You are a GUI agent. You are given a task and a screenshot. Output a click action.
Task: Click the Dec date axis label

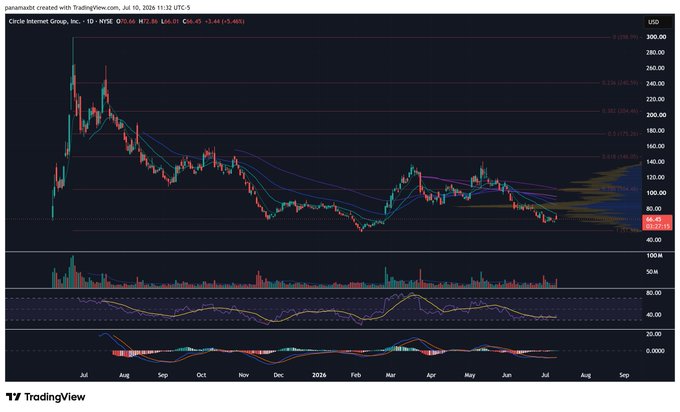278,375
